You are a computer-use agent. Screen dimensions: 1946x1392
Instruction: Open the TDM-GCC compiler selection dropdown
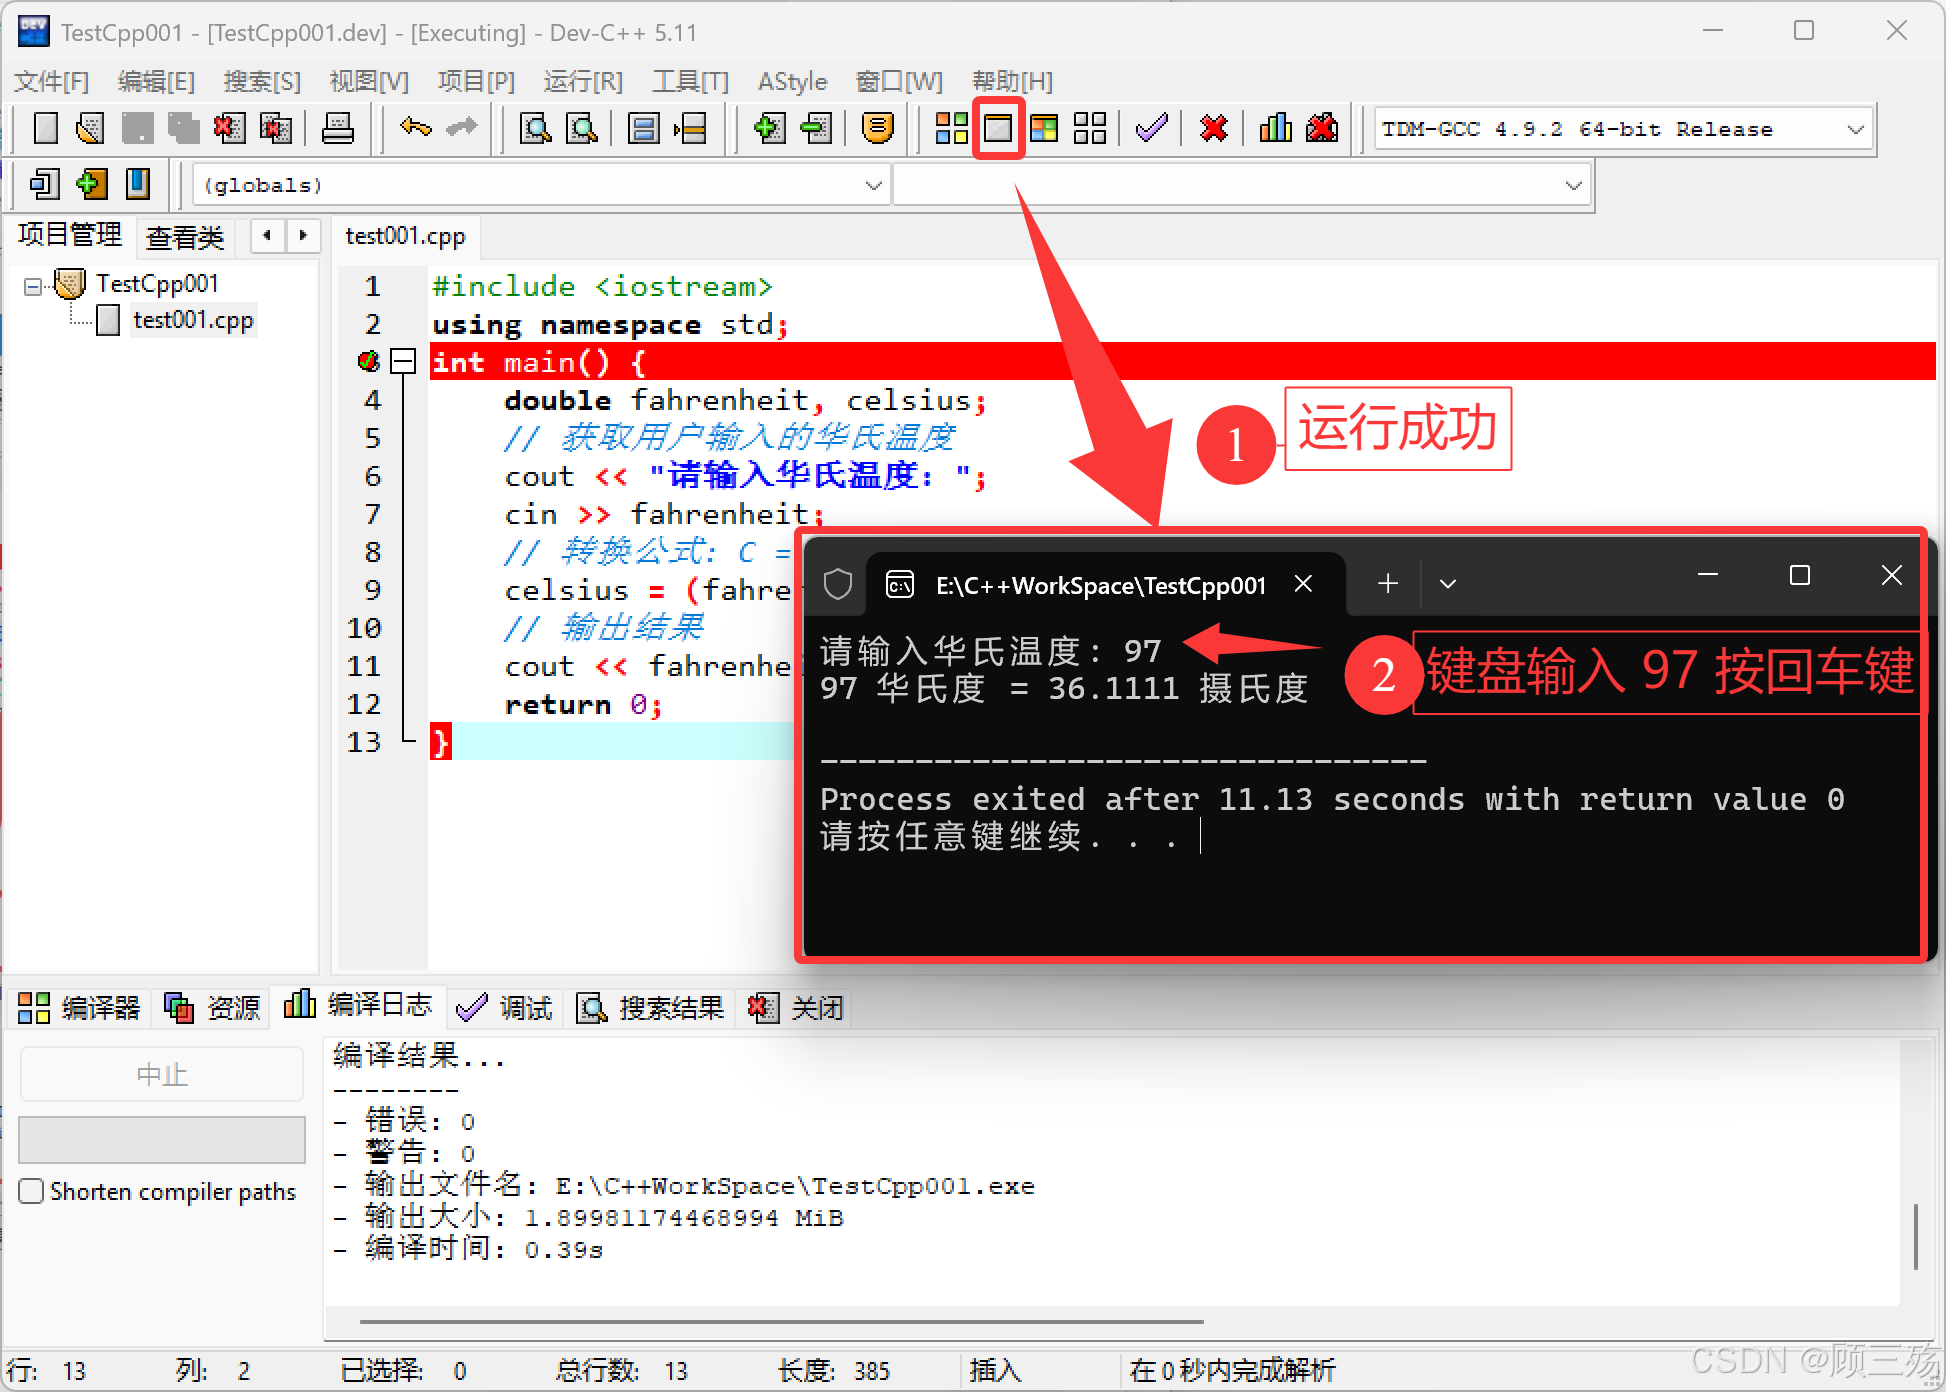pos(1855,129)
